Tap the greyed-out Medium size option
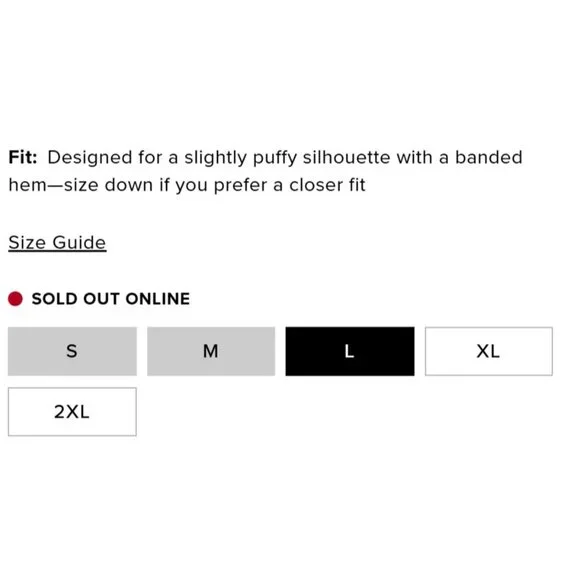Image resolution: width=580 pixels, height=580 pixels. point(211,351)
